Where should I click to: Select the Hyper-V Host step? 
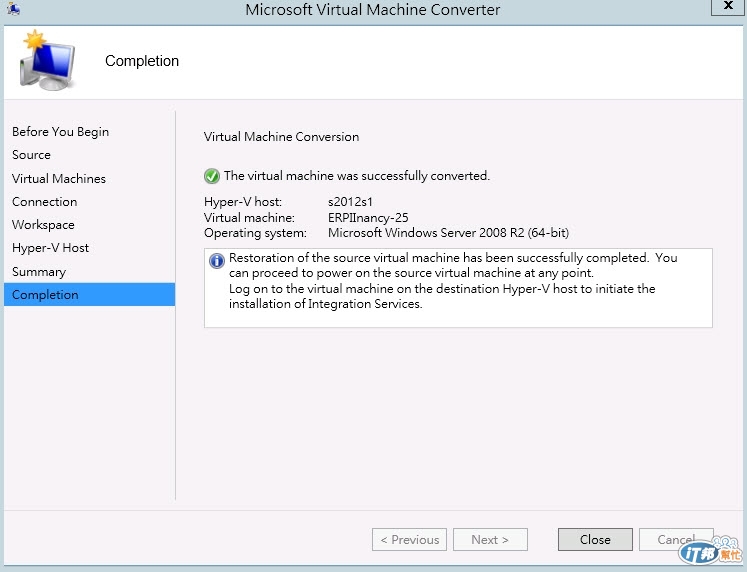[50, 248]
